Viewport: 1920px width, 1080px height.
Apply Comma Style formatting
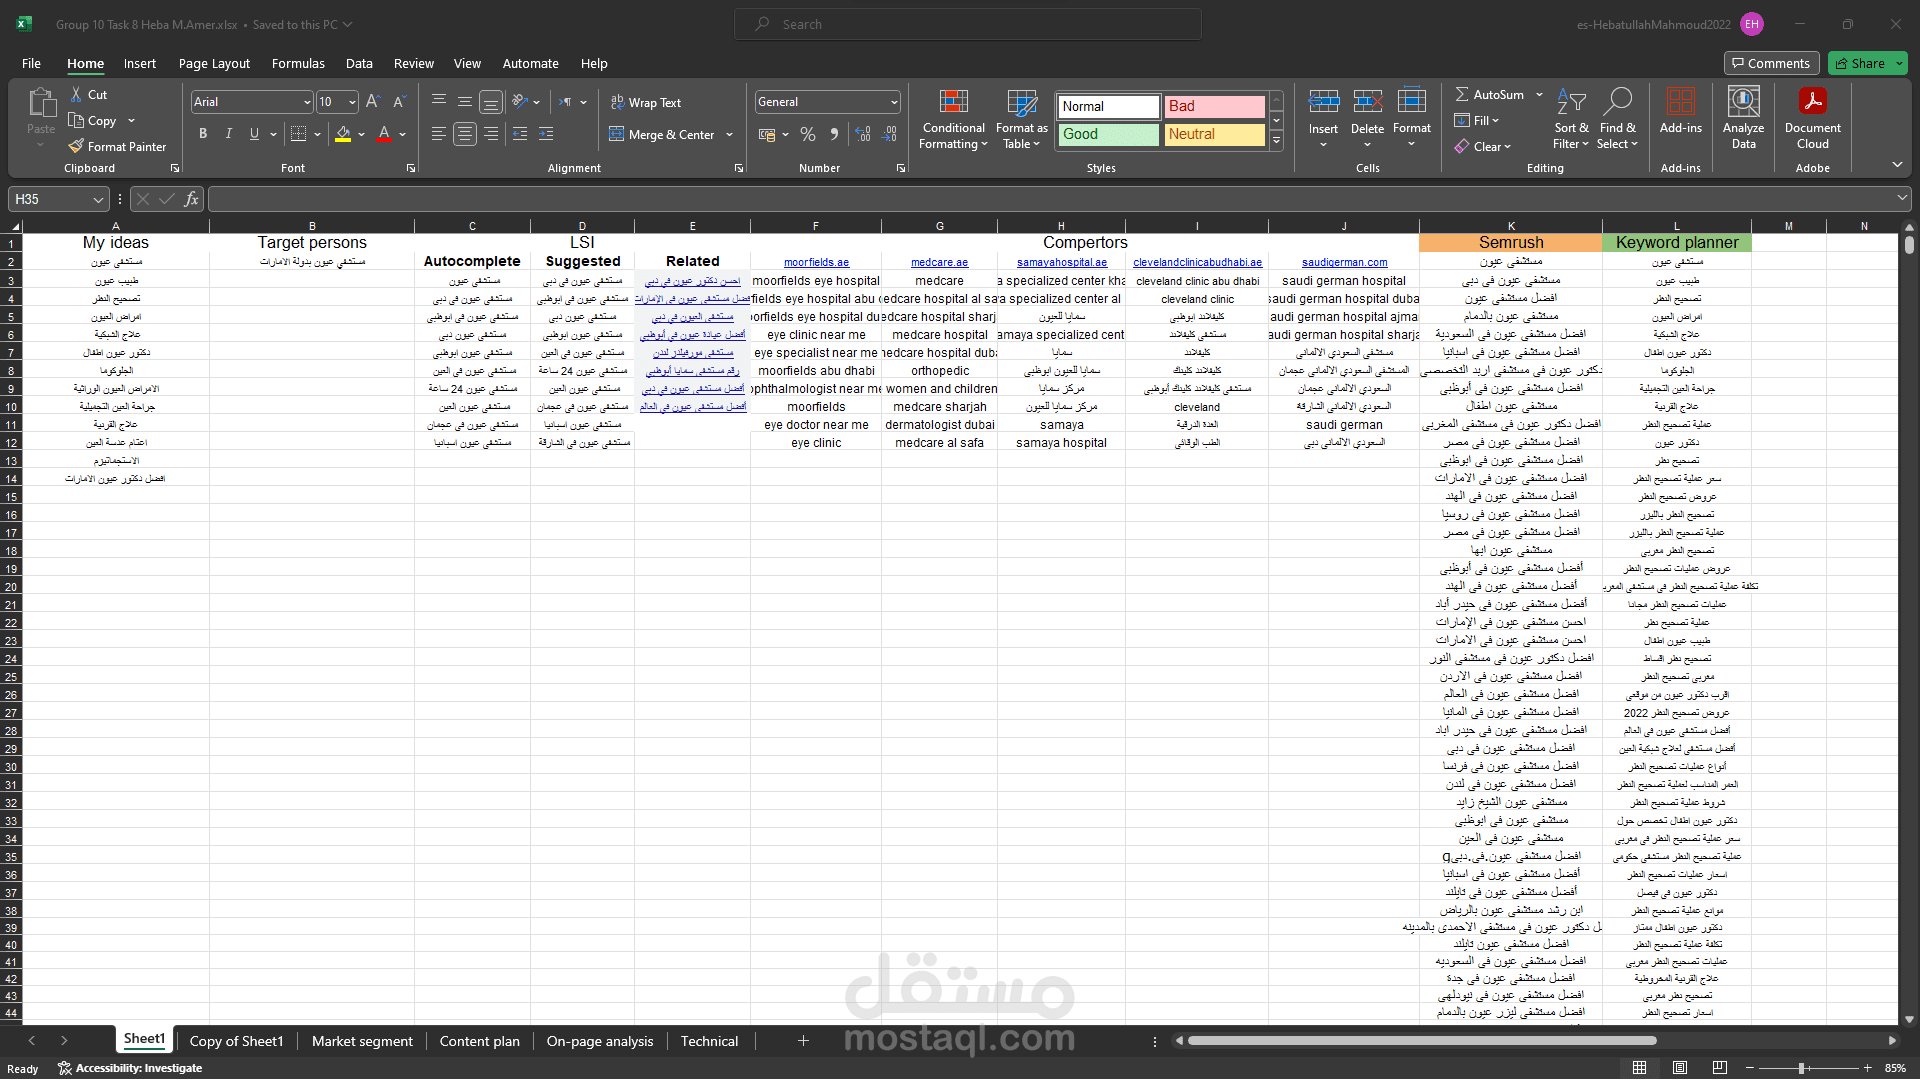[834, 134]
